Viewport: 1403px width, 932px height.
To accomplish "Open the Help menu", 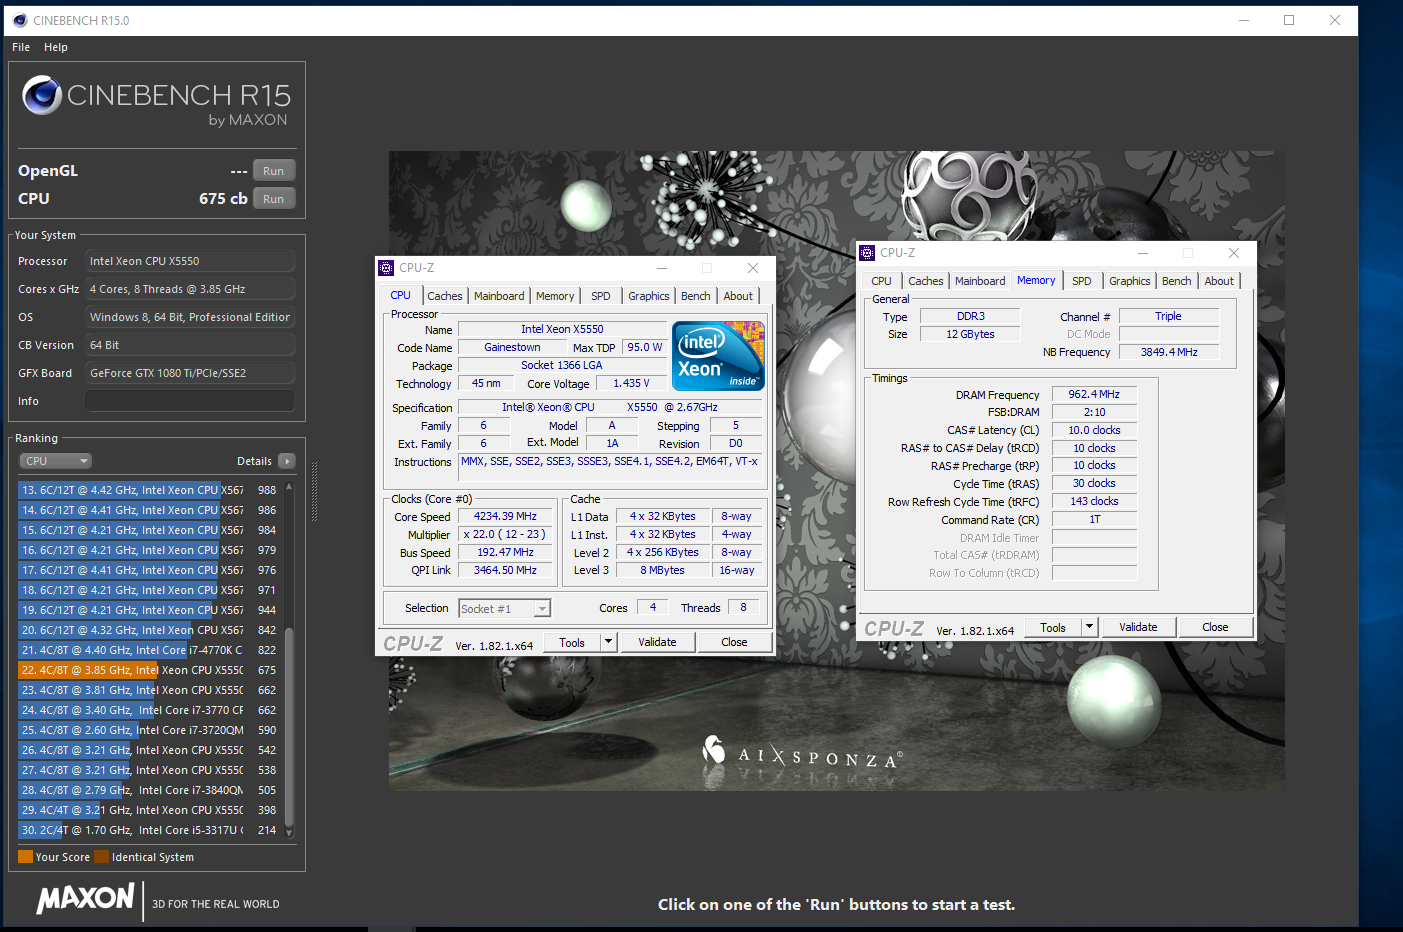I will (56, 47).
